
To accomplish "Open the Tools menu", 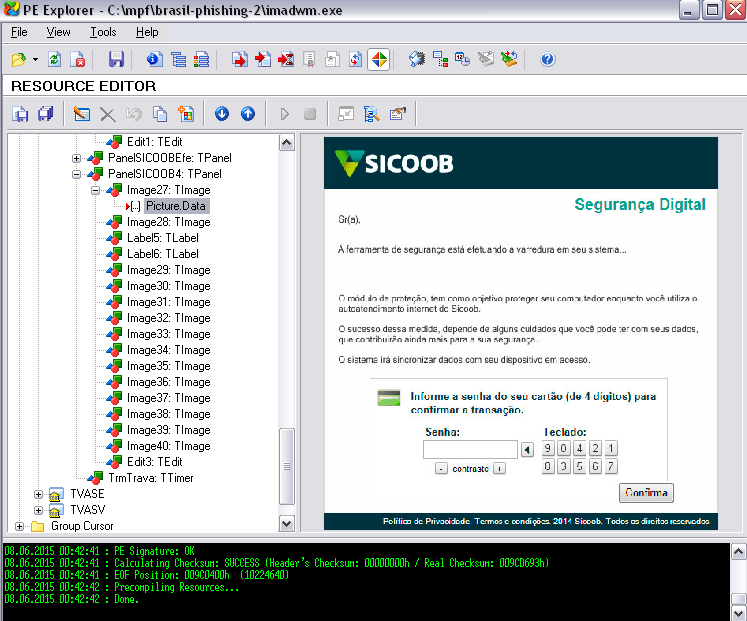I will pos(103,32).
